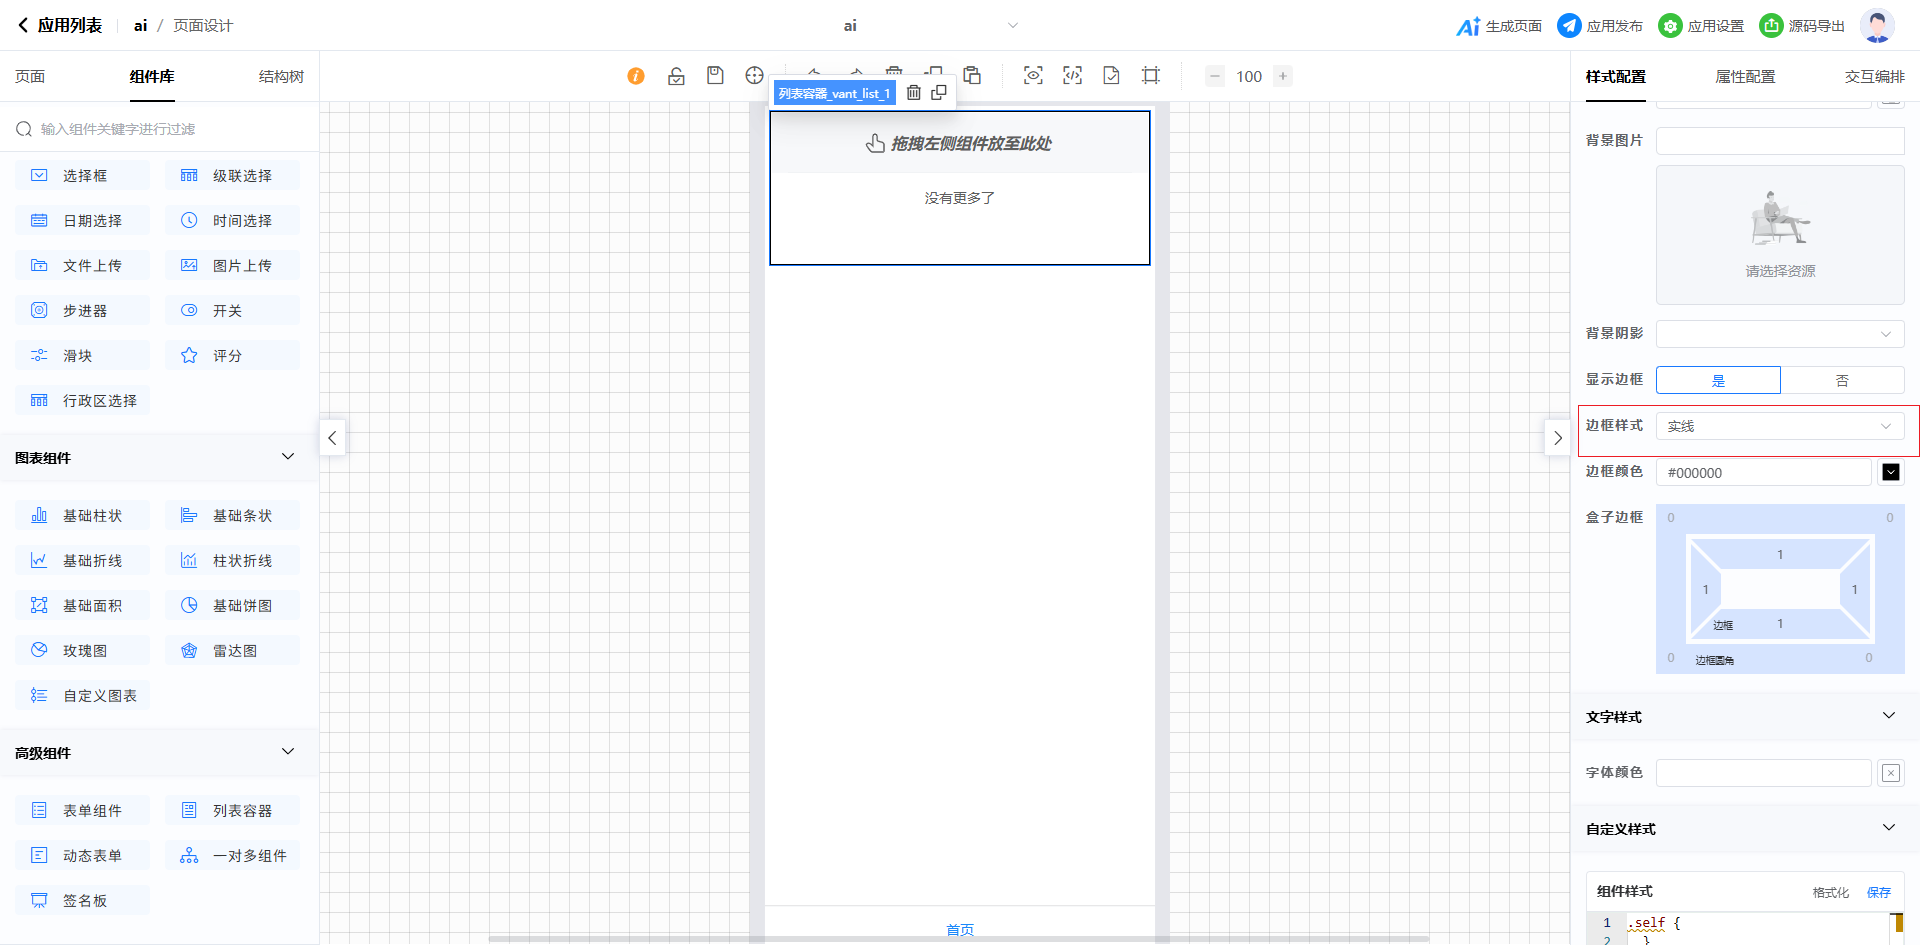
Task: Click 保存 in component style editor
Action: pyautogui.click(x=1878, y=892)
